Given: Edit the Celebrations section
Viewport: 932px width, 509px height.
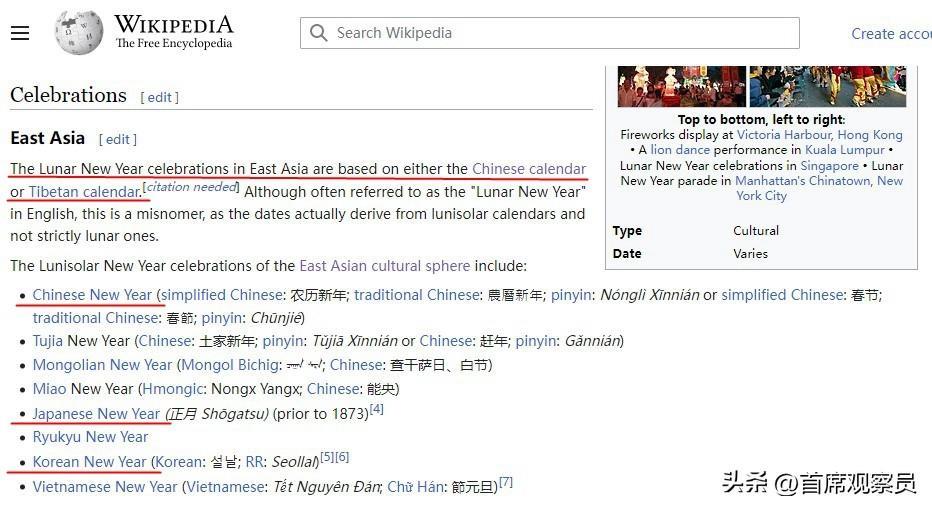Looking at the screenshot, I should tap(159, 98).
